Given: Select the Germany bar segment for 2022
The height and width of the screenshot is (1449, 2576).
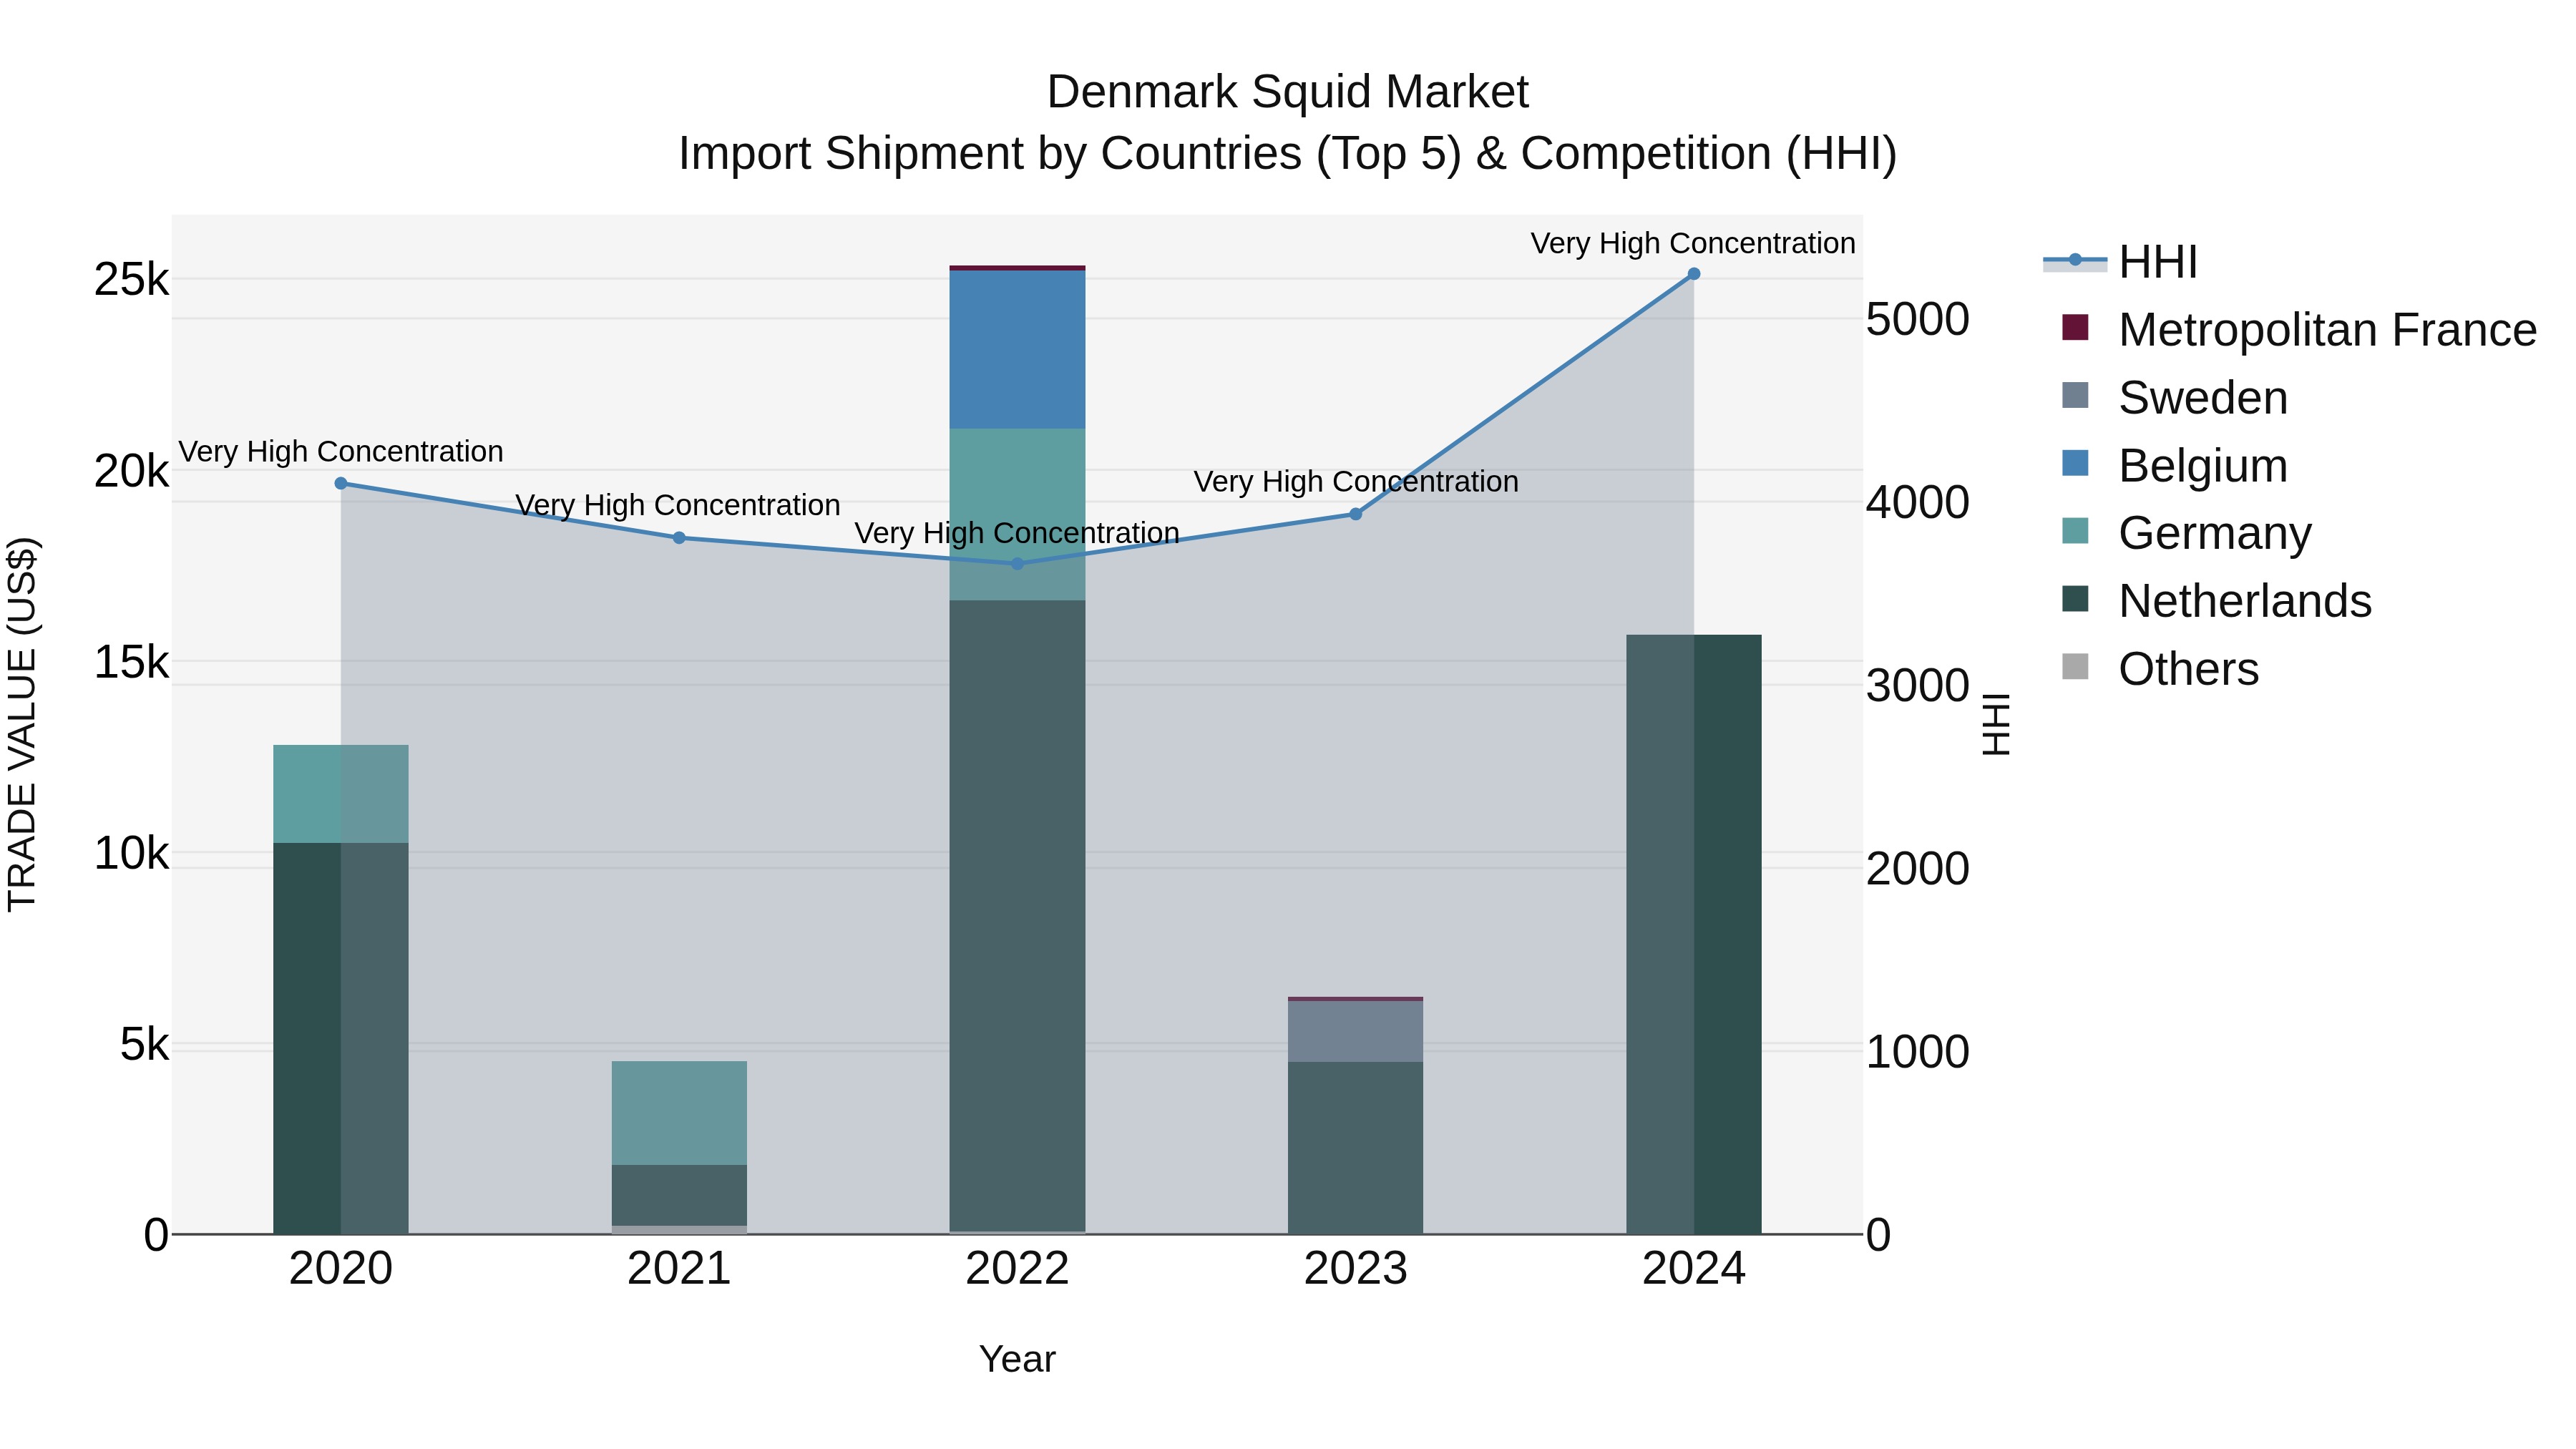Looking at the screenshot, I should tap(1017, 514).
